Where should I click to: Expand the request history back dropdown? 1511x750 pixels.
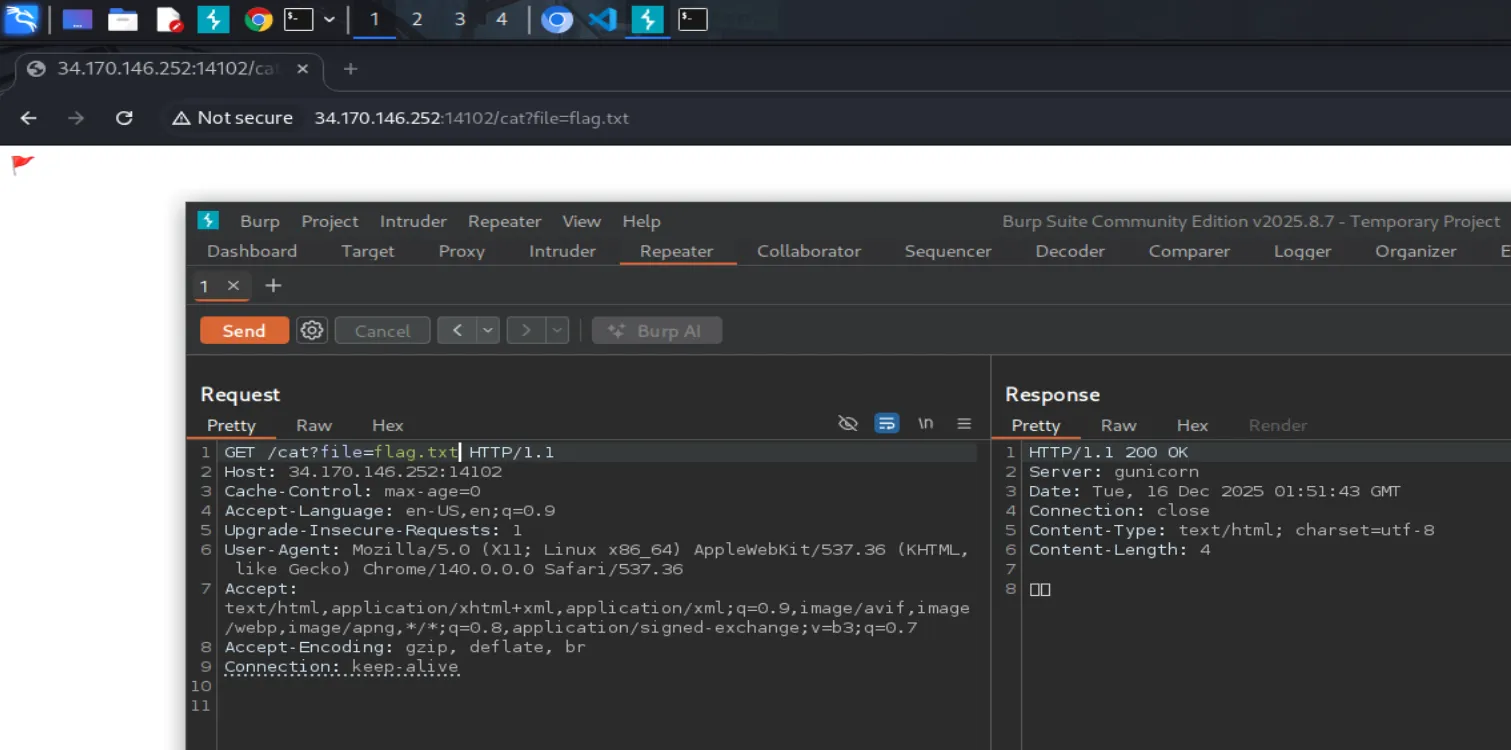point(488,331)
